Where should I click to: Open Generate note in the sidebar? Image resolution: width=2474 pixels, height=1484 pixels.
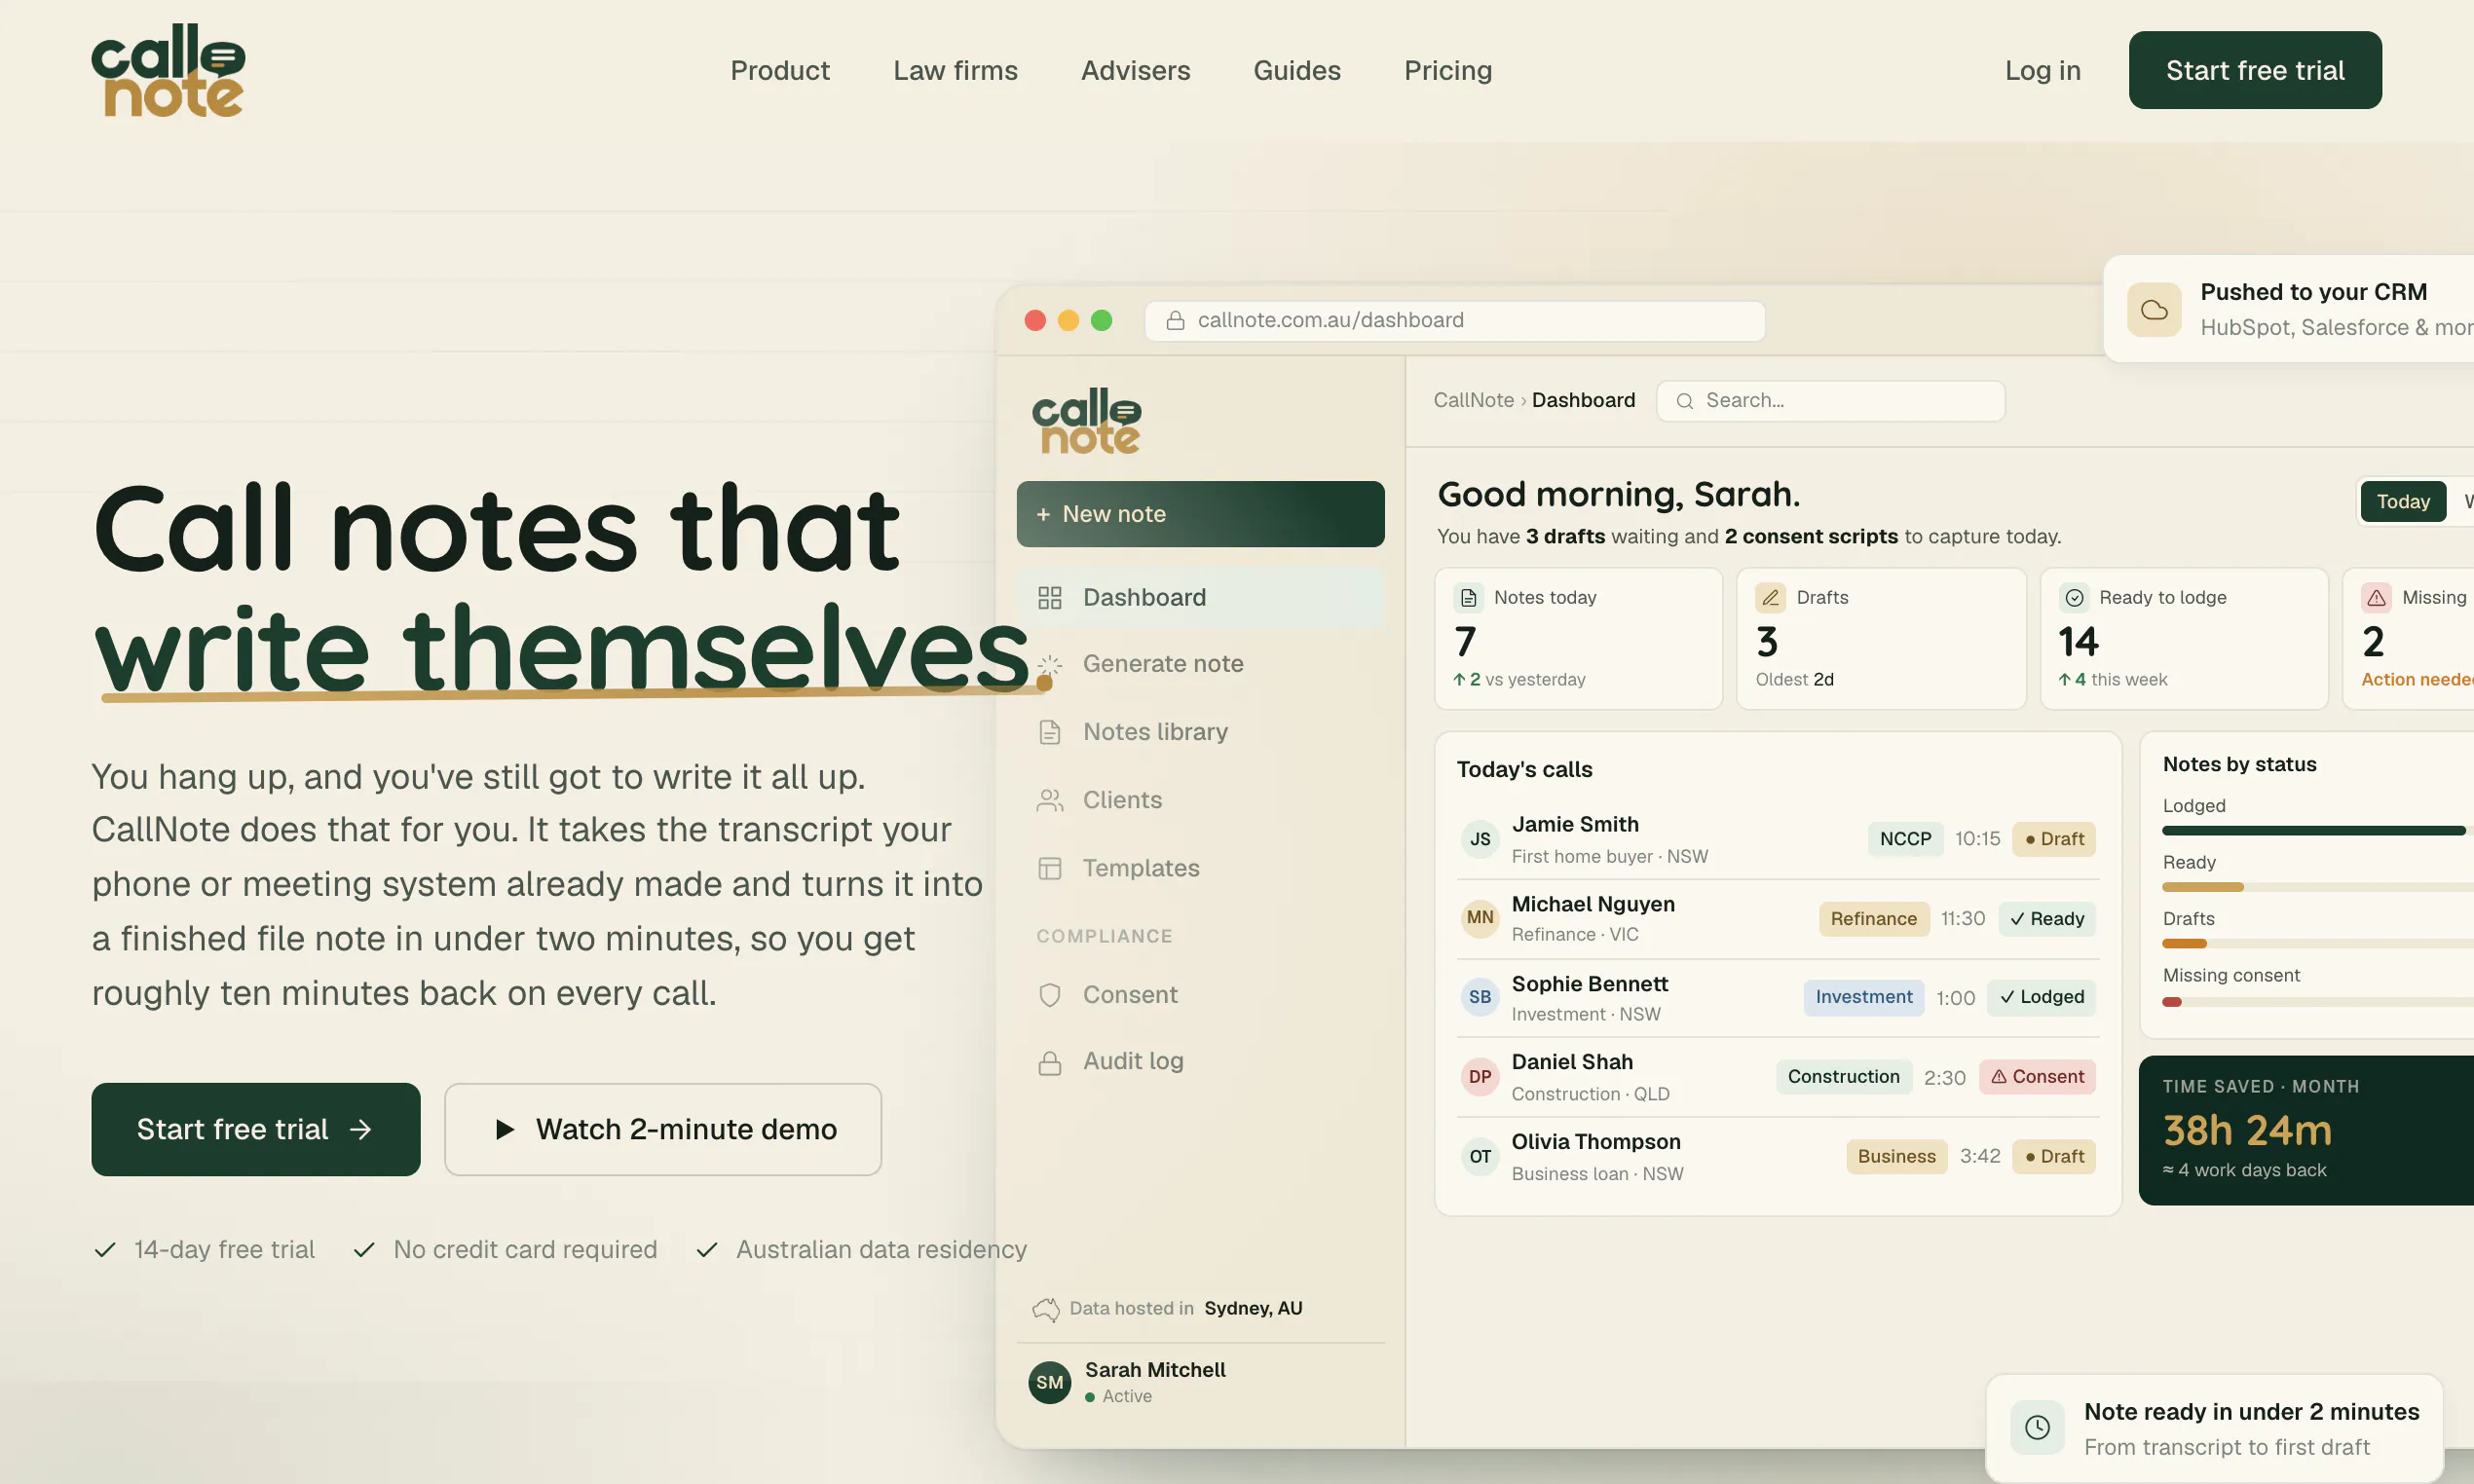pyautogui.click(x=1200, y=664)
